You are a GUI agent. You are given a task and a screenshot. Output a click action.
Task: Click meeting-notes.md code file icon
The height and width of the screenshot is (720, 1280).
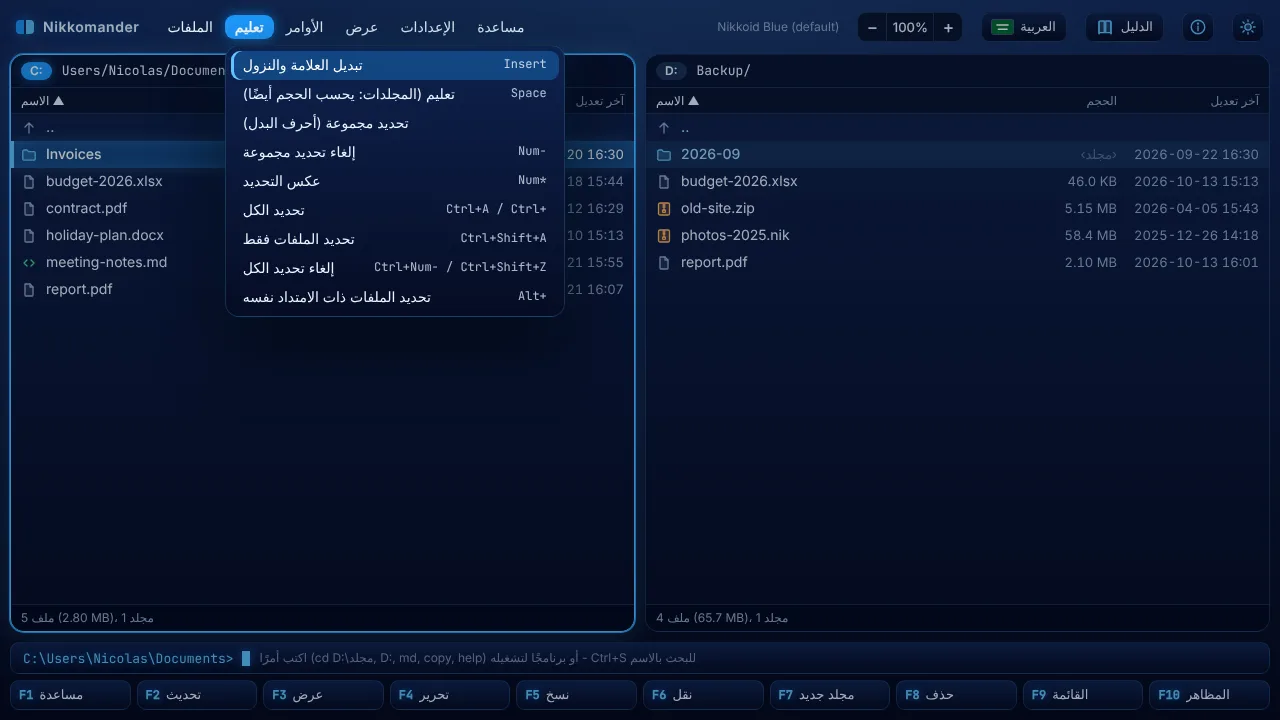(29, 263)
